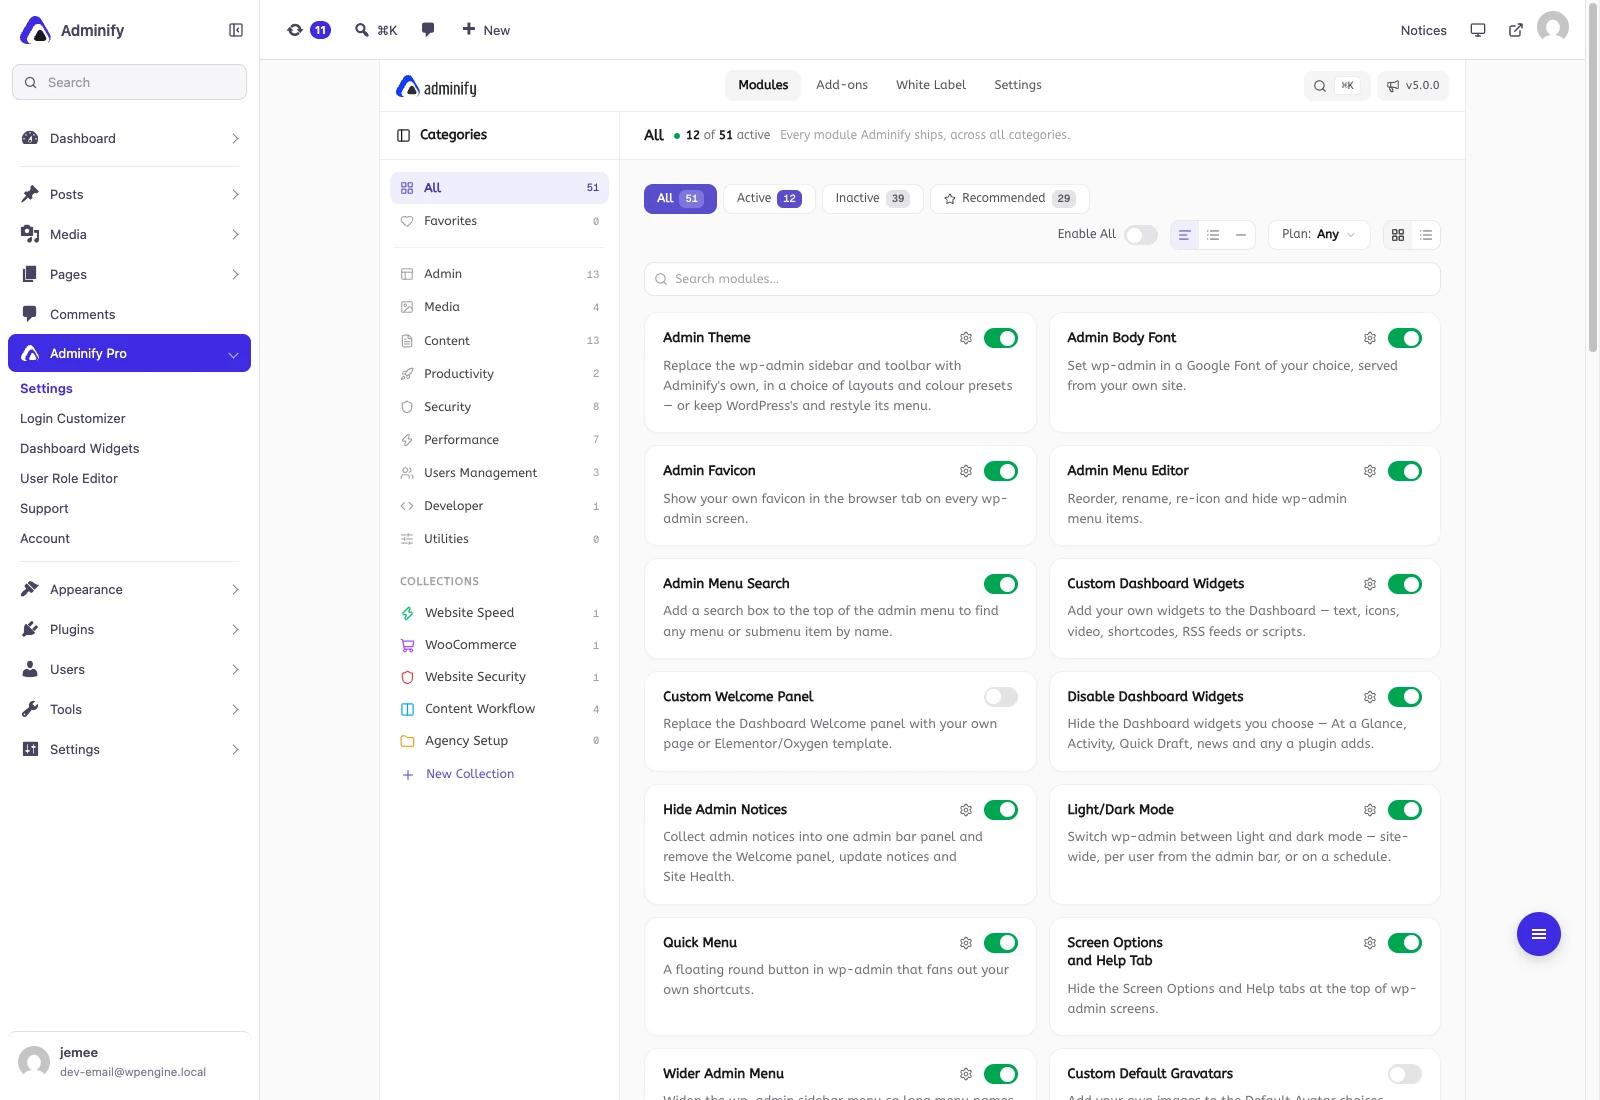Toggle the Enable All switch
1600x1100 pixels.
click(x=1141, y=235)
